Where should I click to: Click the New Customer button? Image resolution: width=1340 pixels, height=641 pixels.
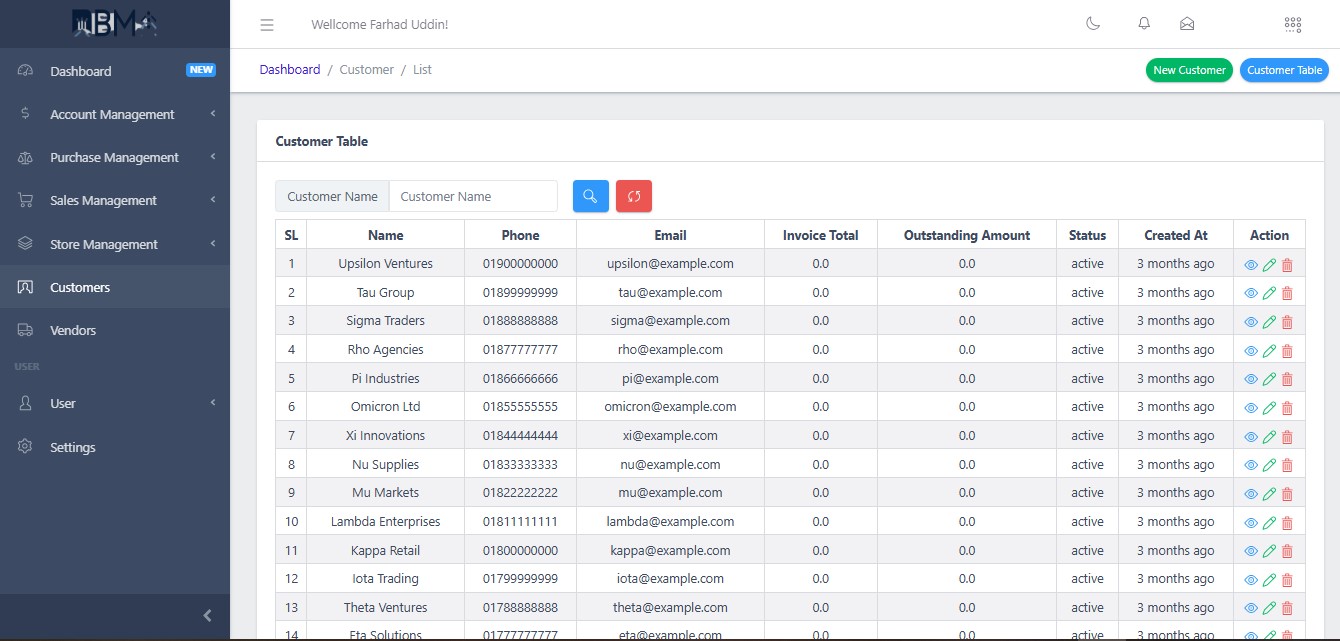[x=1189, y=70]
